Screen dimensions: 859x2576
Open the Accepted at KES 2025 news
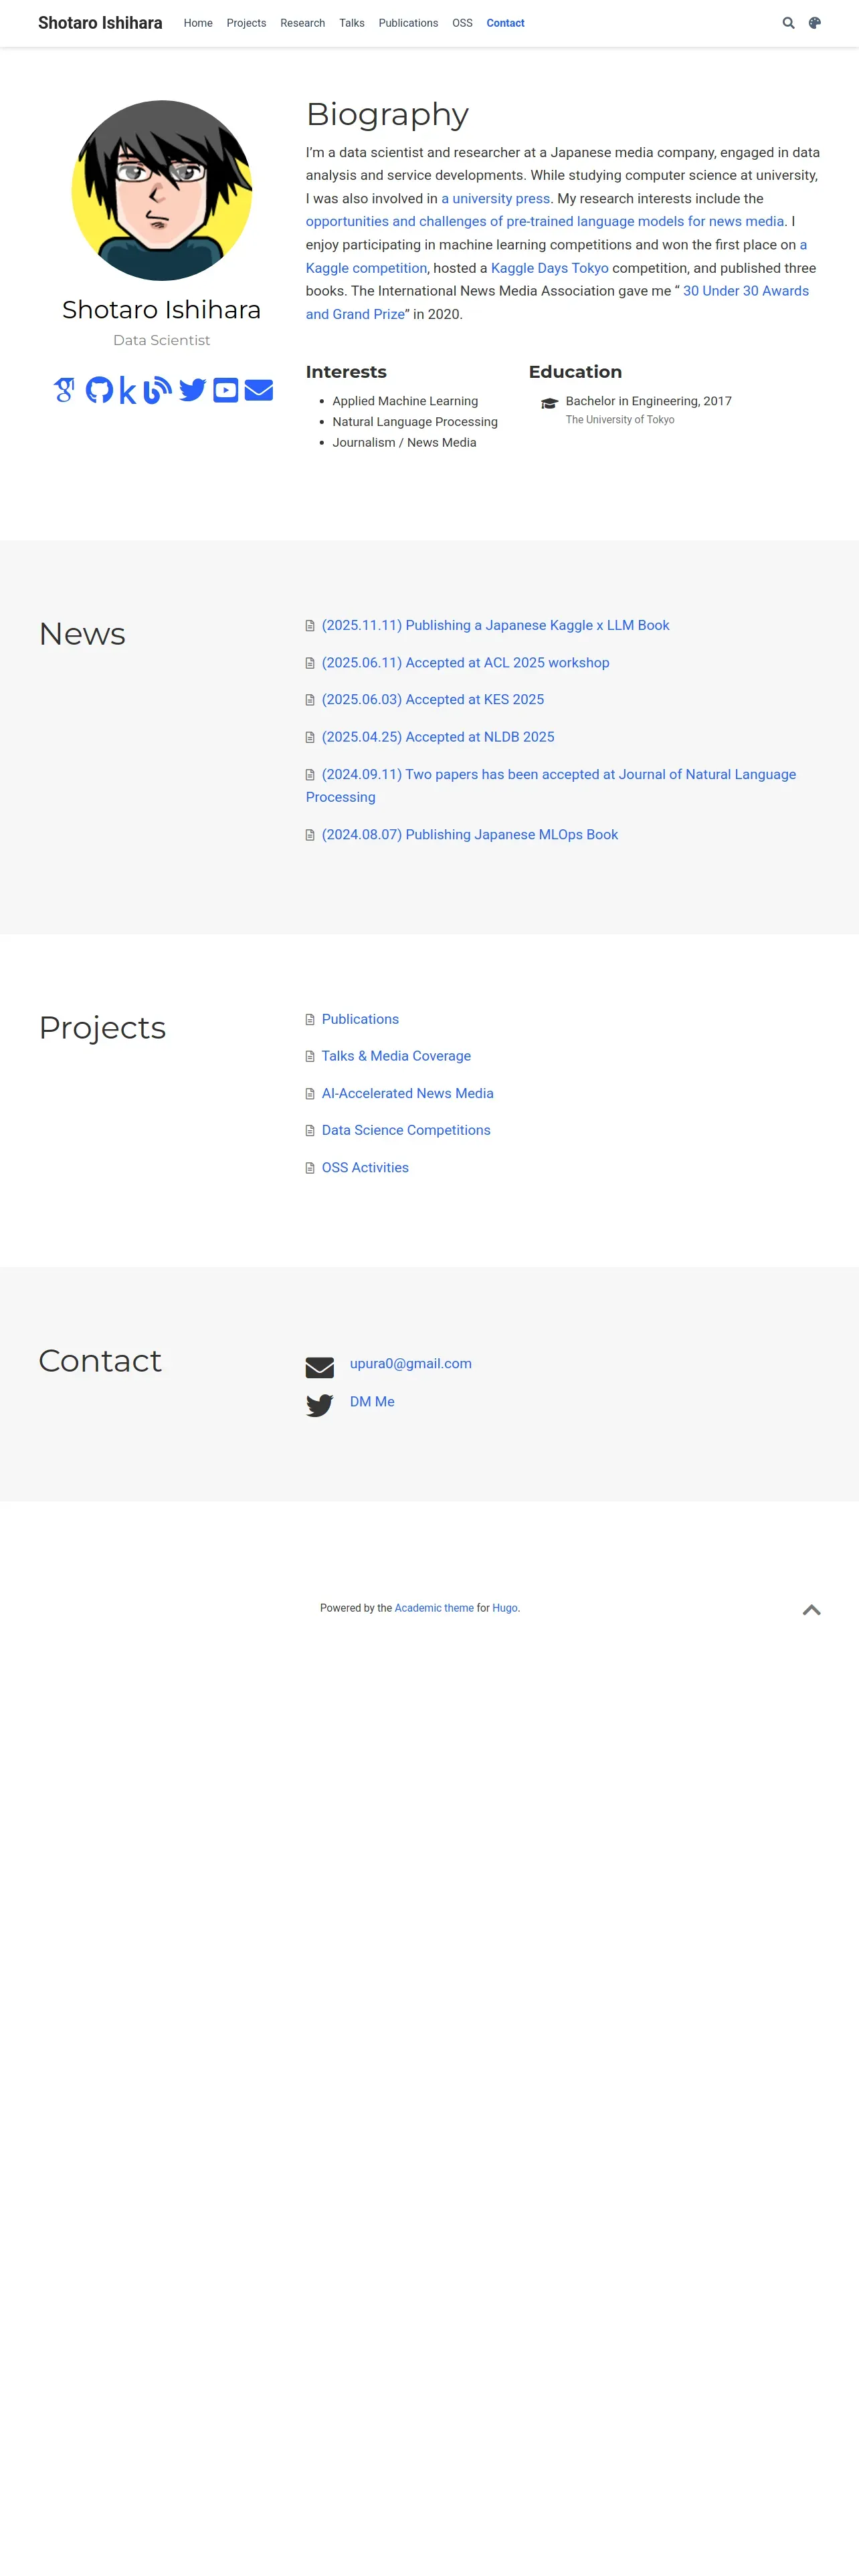coord(432,700)
